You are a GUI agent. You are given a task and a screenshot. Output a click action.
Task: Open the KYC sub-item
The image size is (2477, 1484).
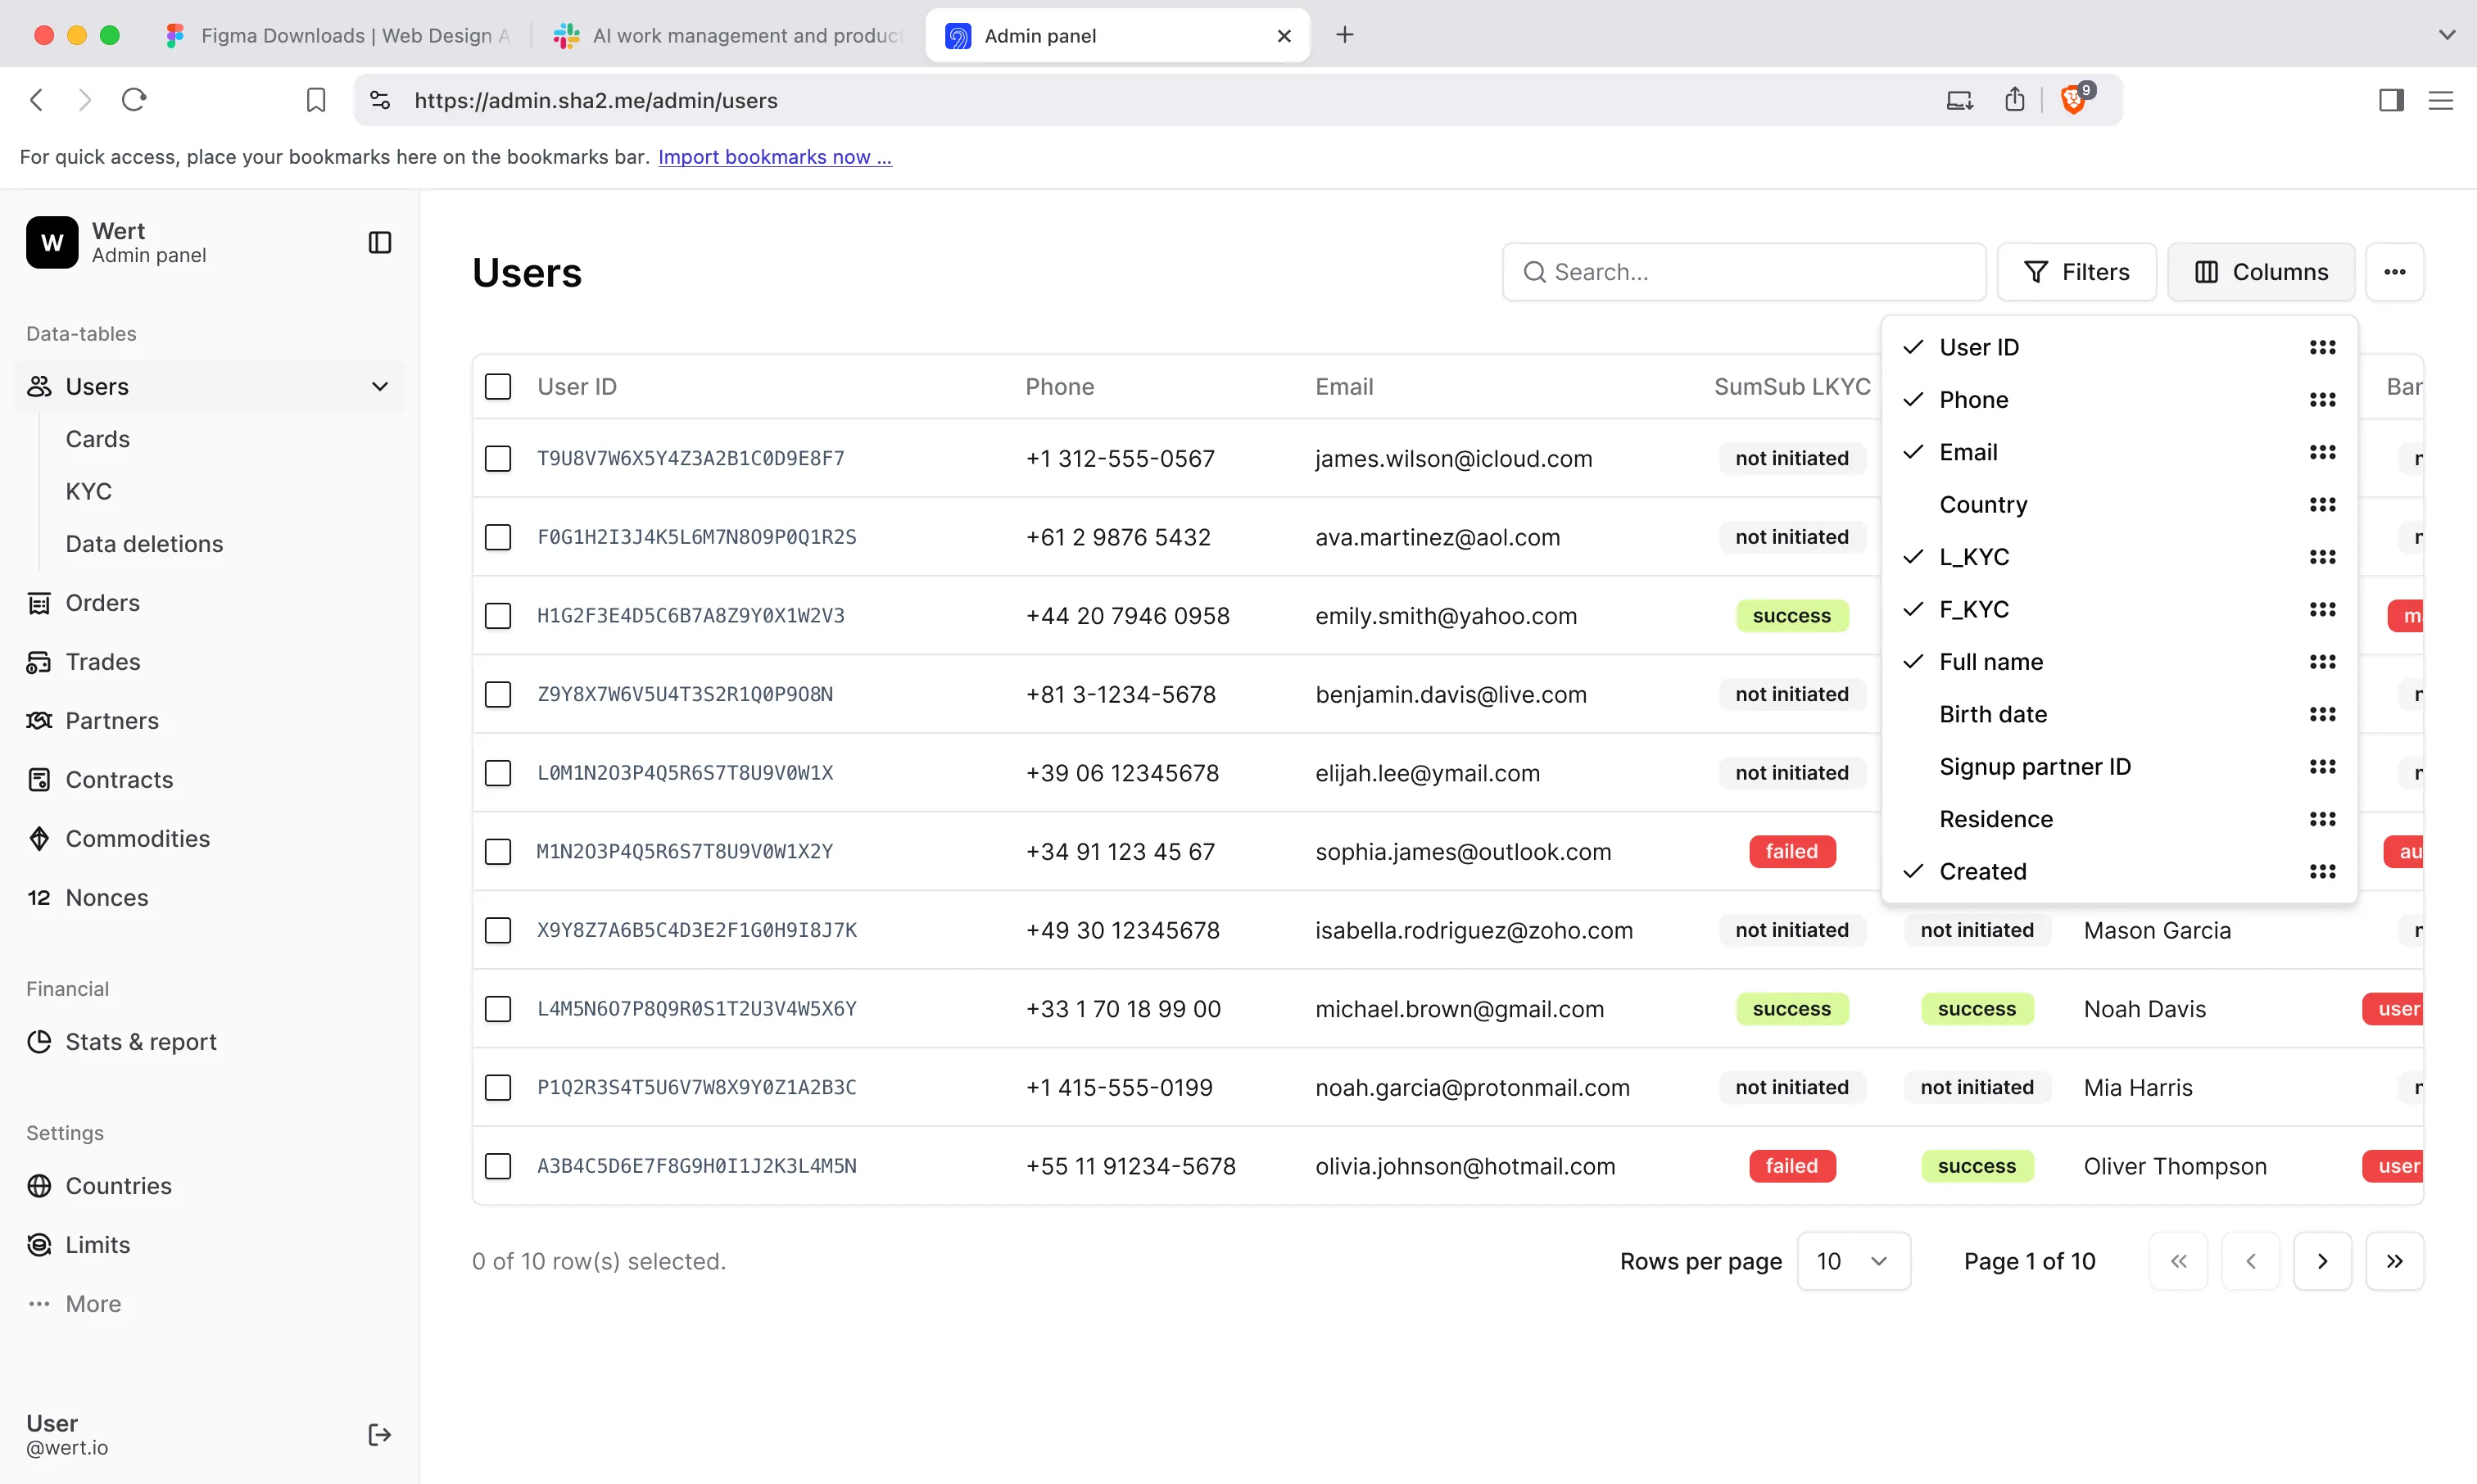pyautogui.click(x=89, y=491)
